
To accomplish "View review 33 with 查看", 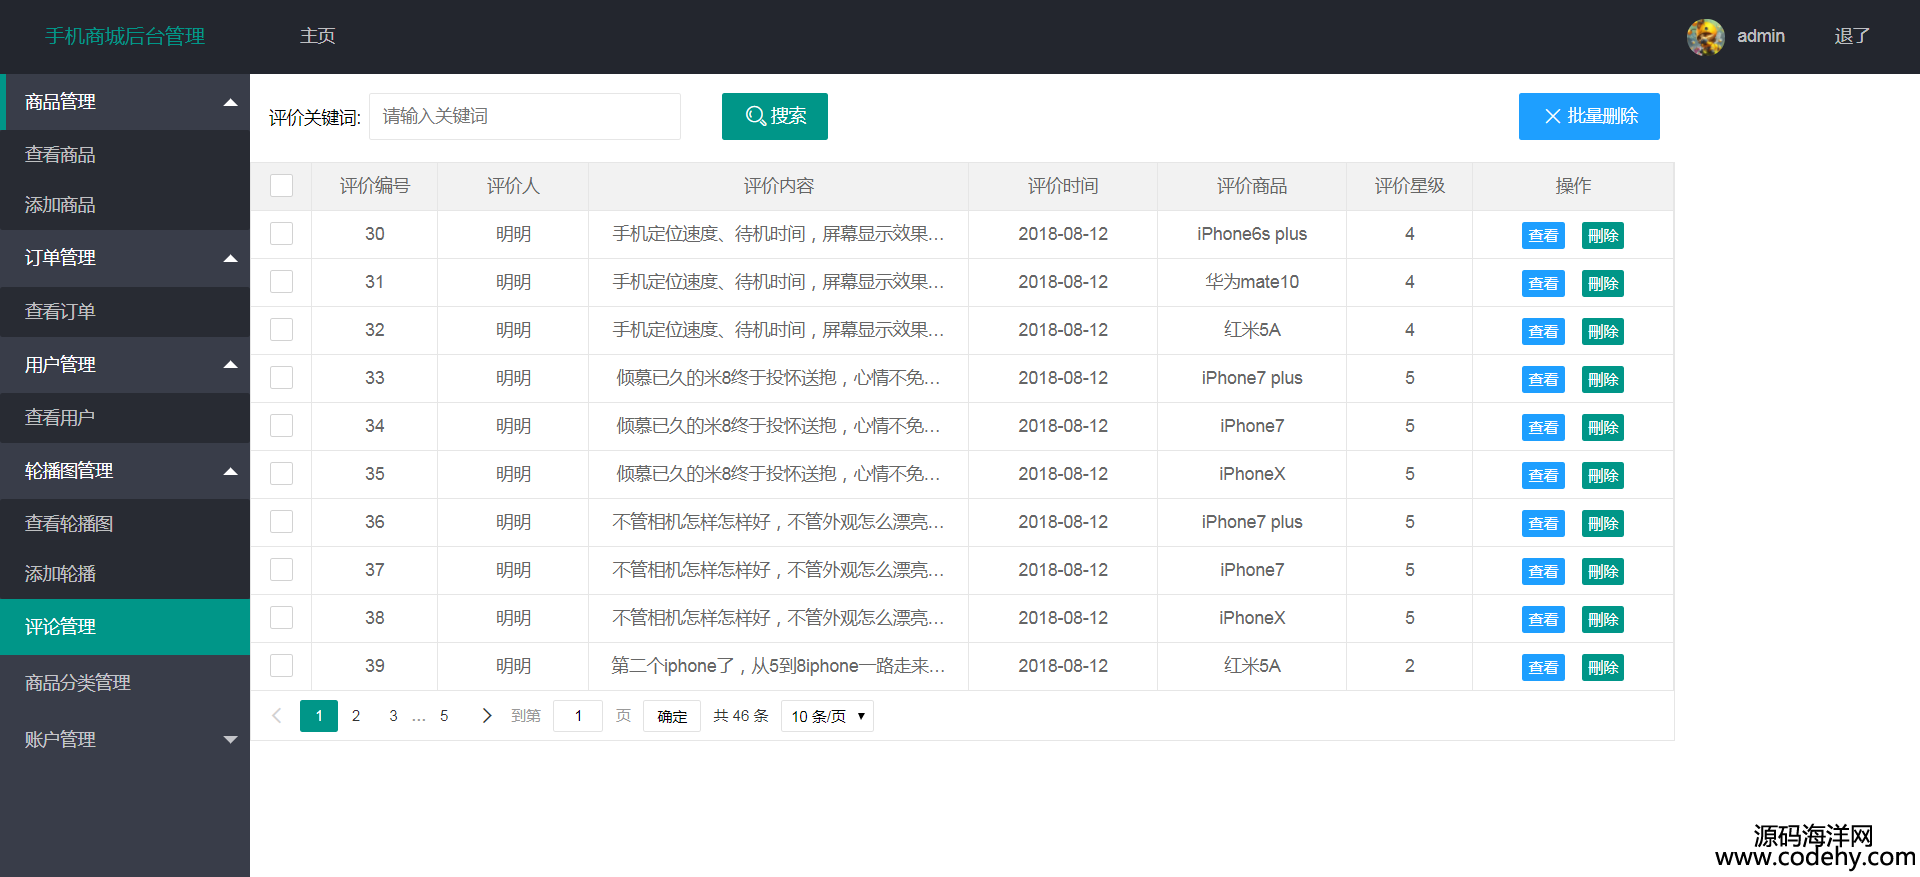I will click(1543, 379).
